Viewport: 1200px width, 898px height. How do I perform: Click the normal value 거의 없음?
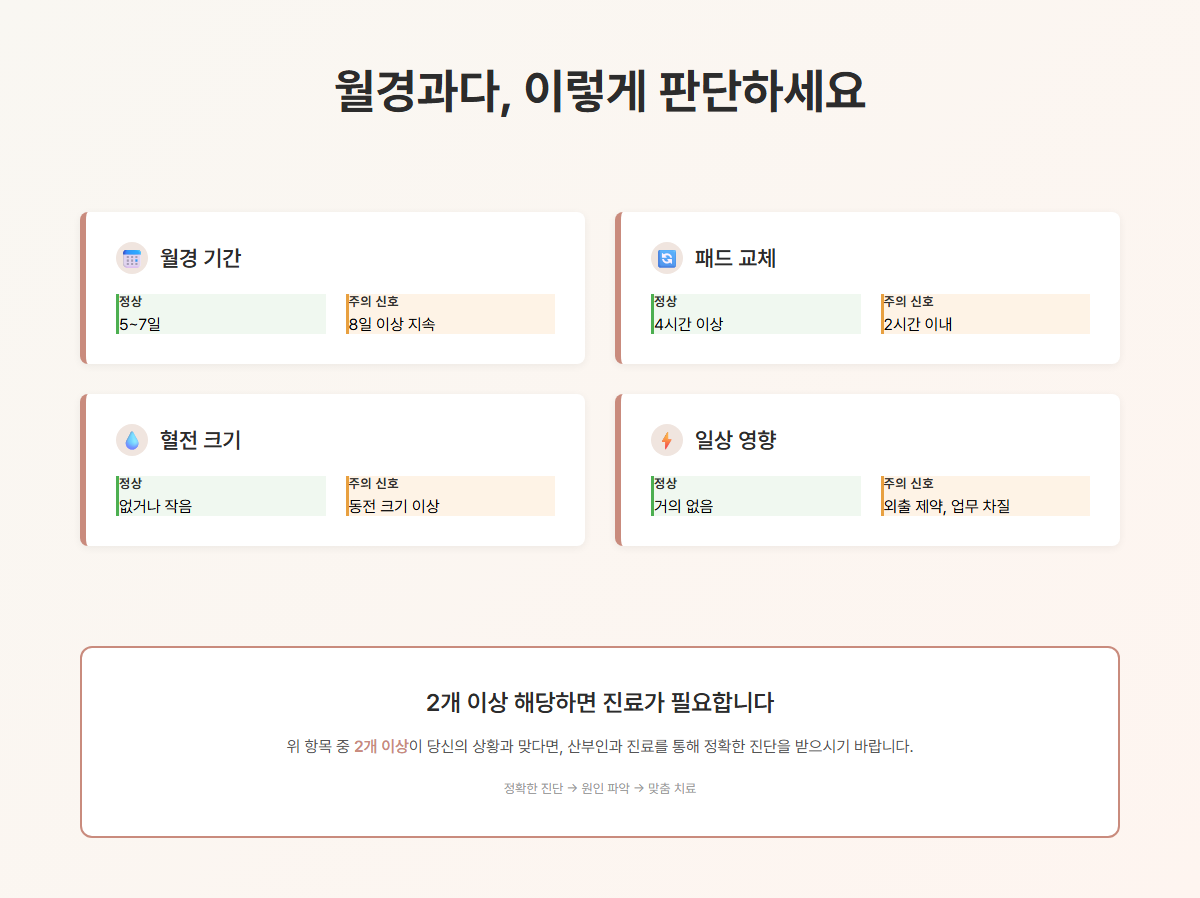[x=684, y=506]
